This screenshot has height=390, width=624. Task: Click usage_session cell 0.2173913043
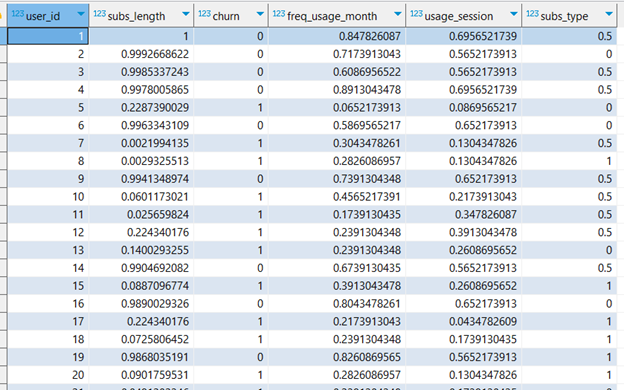click(x=464, y=197)
